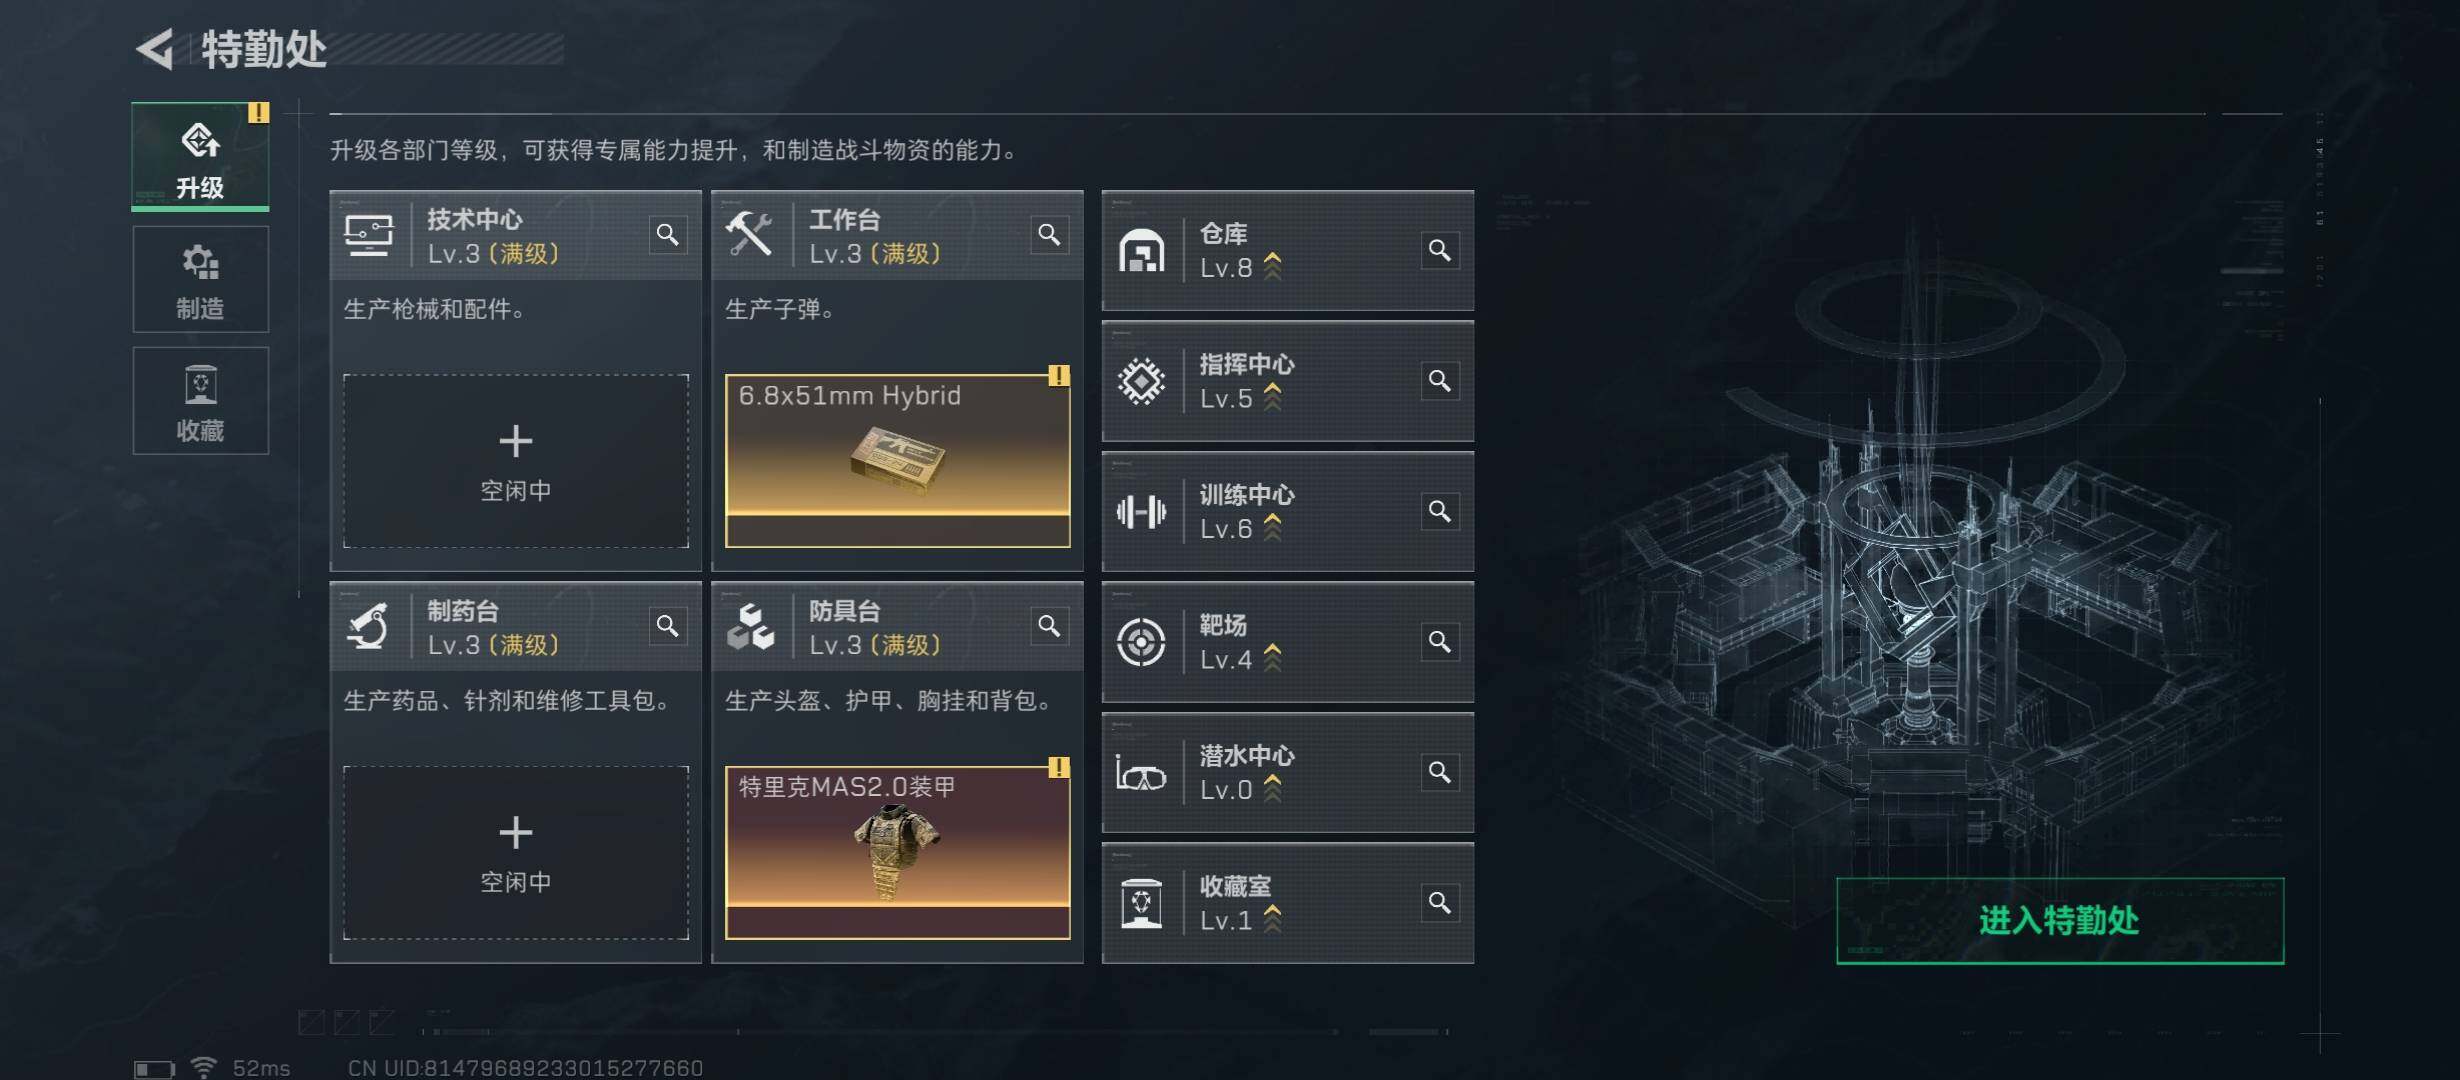Screen dimensions: 2460x1080
Task: Inspect 工作台 details via its magnifier icon
Action: coord(1049,235)
